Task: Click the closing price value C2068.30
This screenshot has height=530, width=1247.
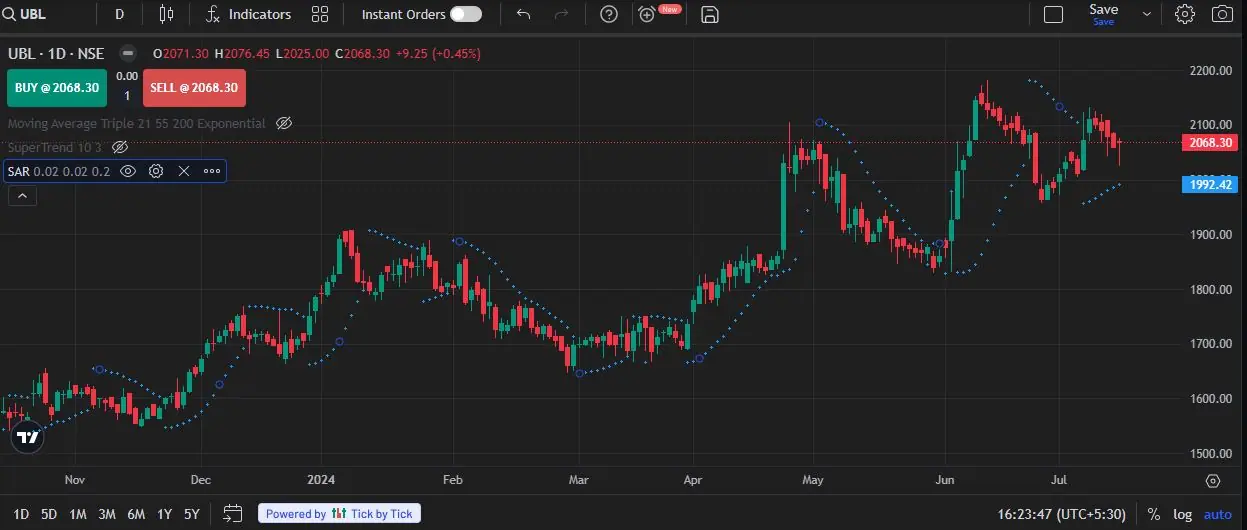Action: coord(362,54)
